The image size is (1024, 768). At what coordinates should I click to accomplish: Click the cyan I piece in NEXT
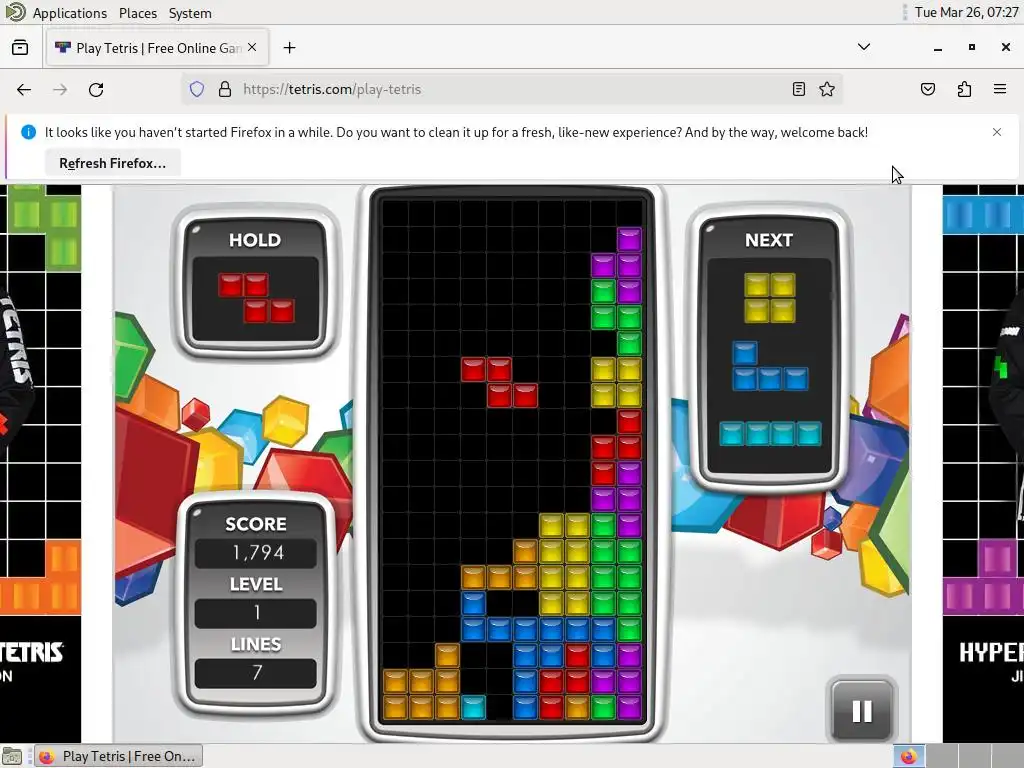(770, 434)
